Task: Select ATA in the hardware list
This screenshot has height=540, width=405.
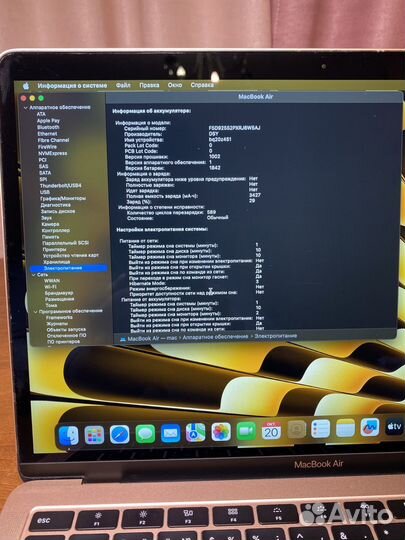Action: click(41, 114)
